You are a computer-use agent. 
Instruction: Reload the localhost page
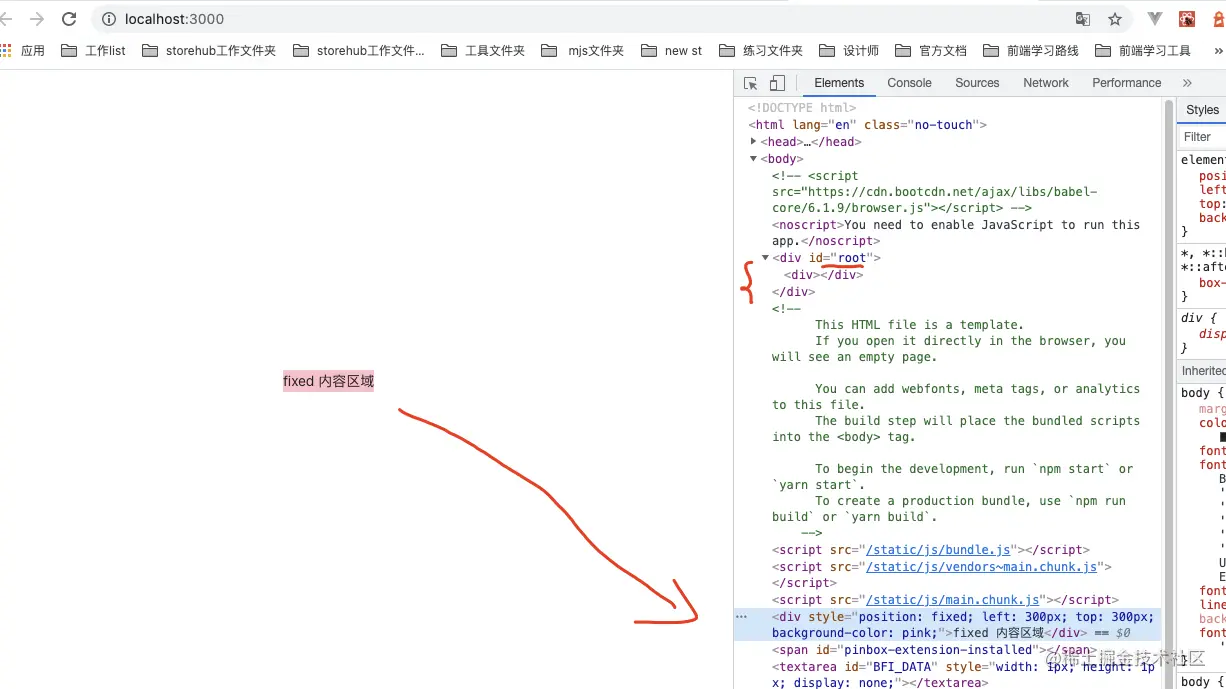[69, 19]
